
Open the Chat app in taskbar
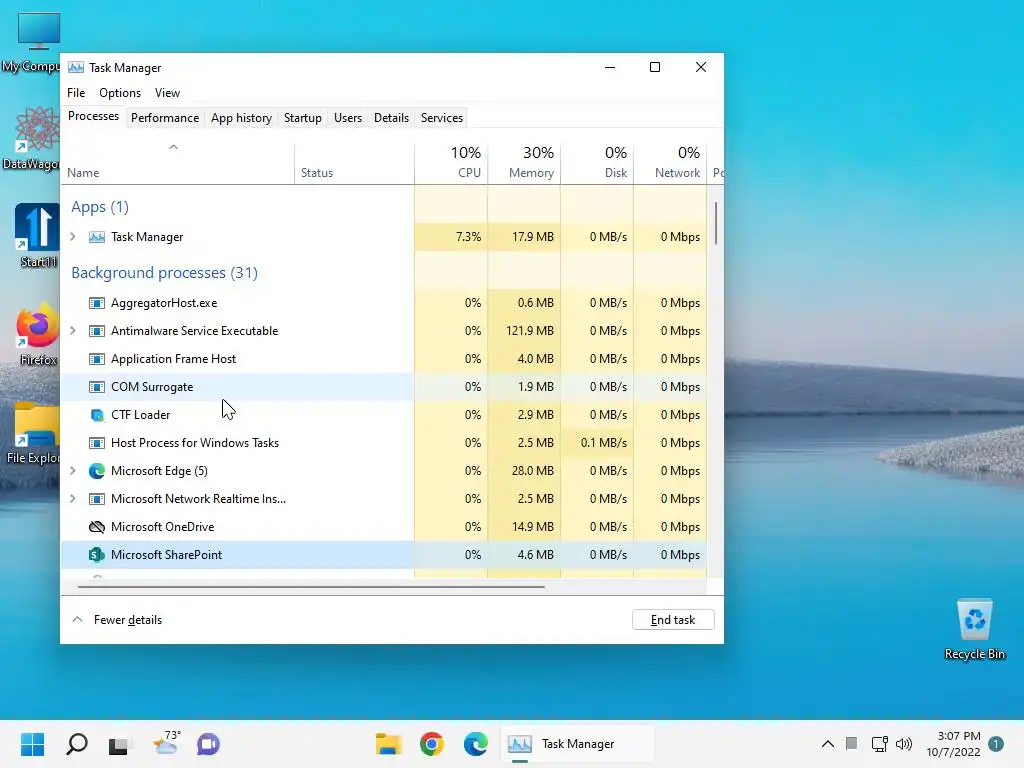pos(208,744)
